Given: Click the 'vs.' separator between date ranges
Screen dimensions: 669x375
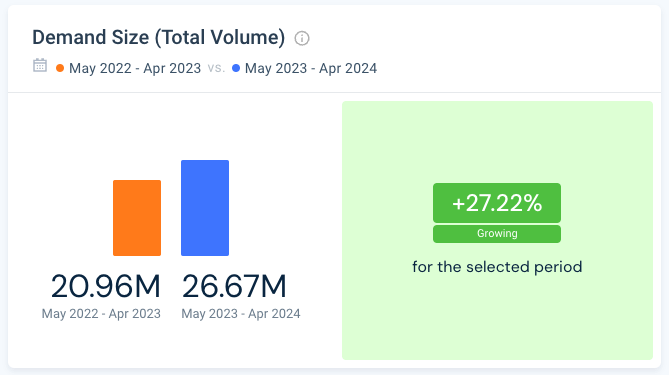Looking at the screenshot, I should (x=216, y=68).
